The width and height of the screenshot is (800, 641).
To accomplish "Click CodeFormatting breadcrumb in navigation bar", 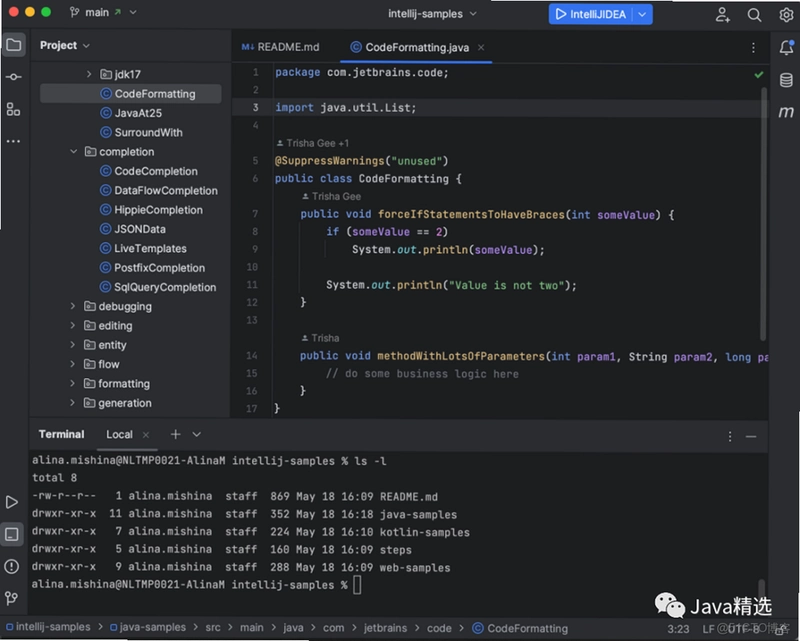I will pyautogui.click(x=520, y=628).
